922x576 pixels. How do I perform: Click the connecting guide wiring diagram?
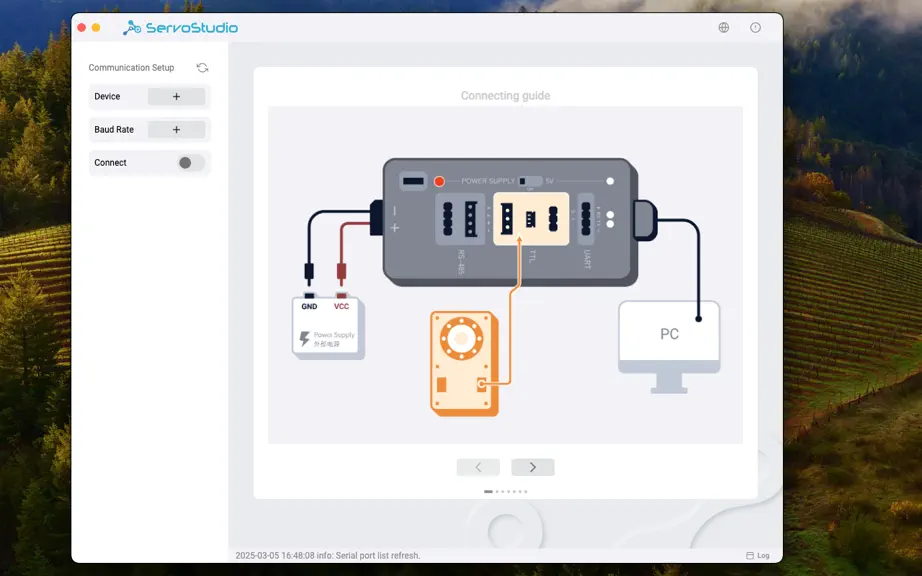(x=505, y=275)
